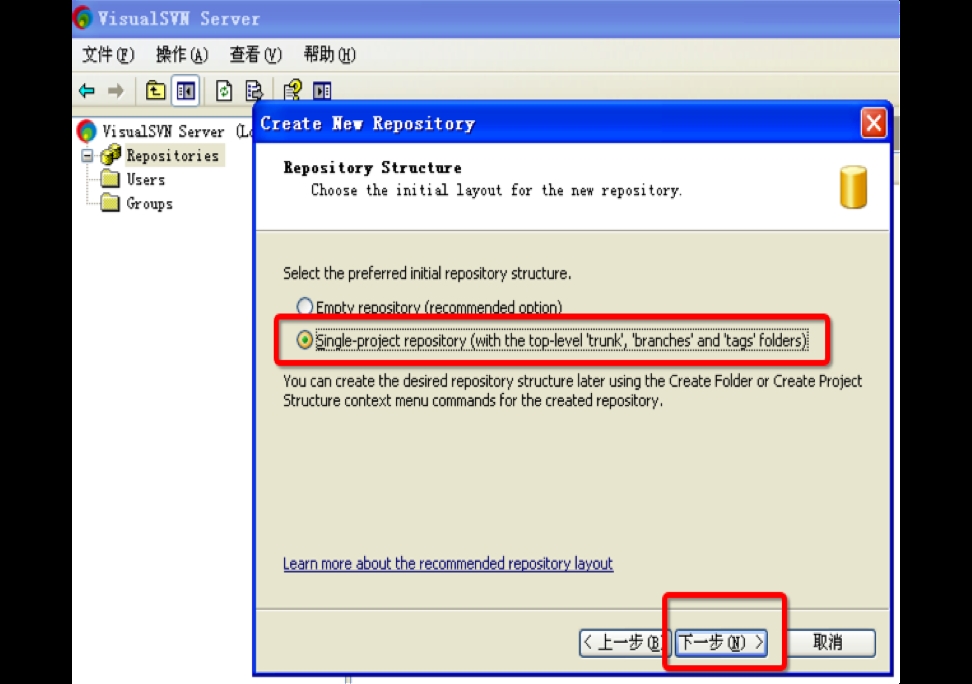
Task: Select the VisualSVN Server root node icon
Action: pos(87,131)
